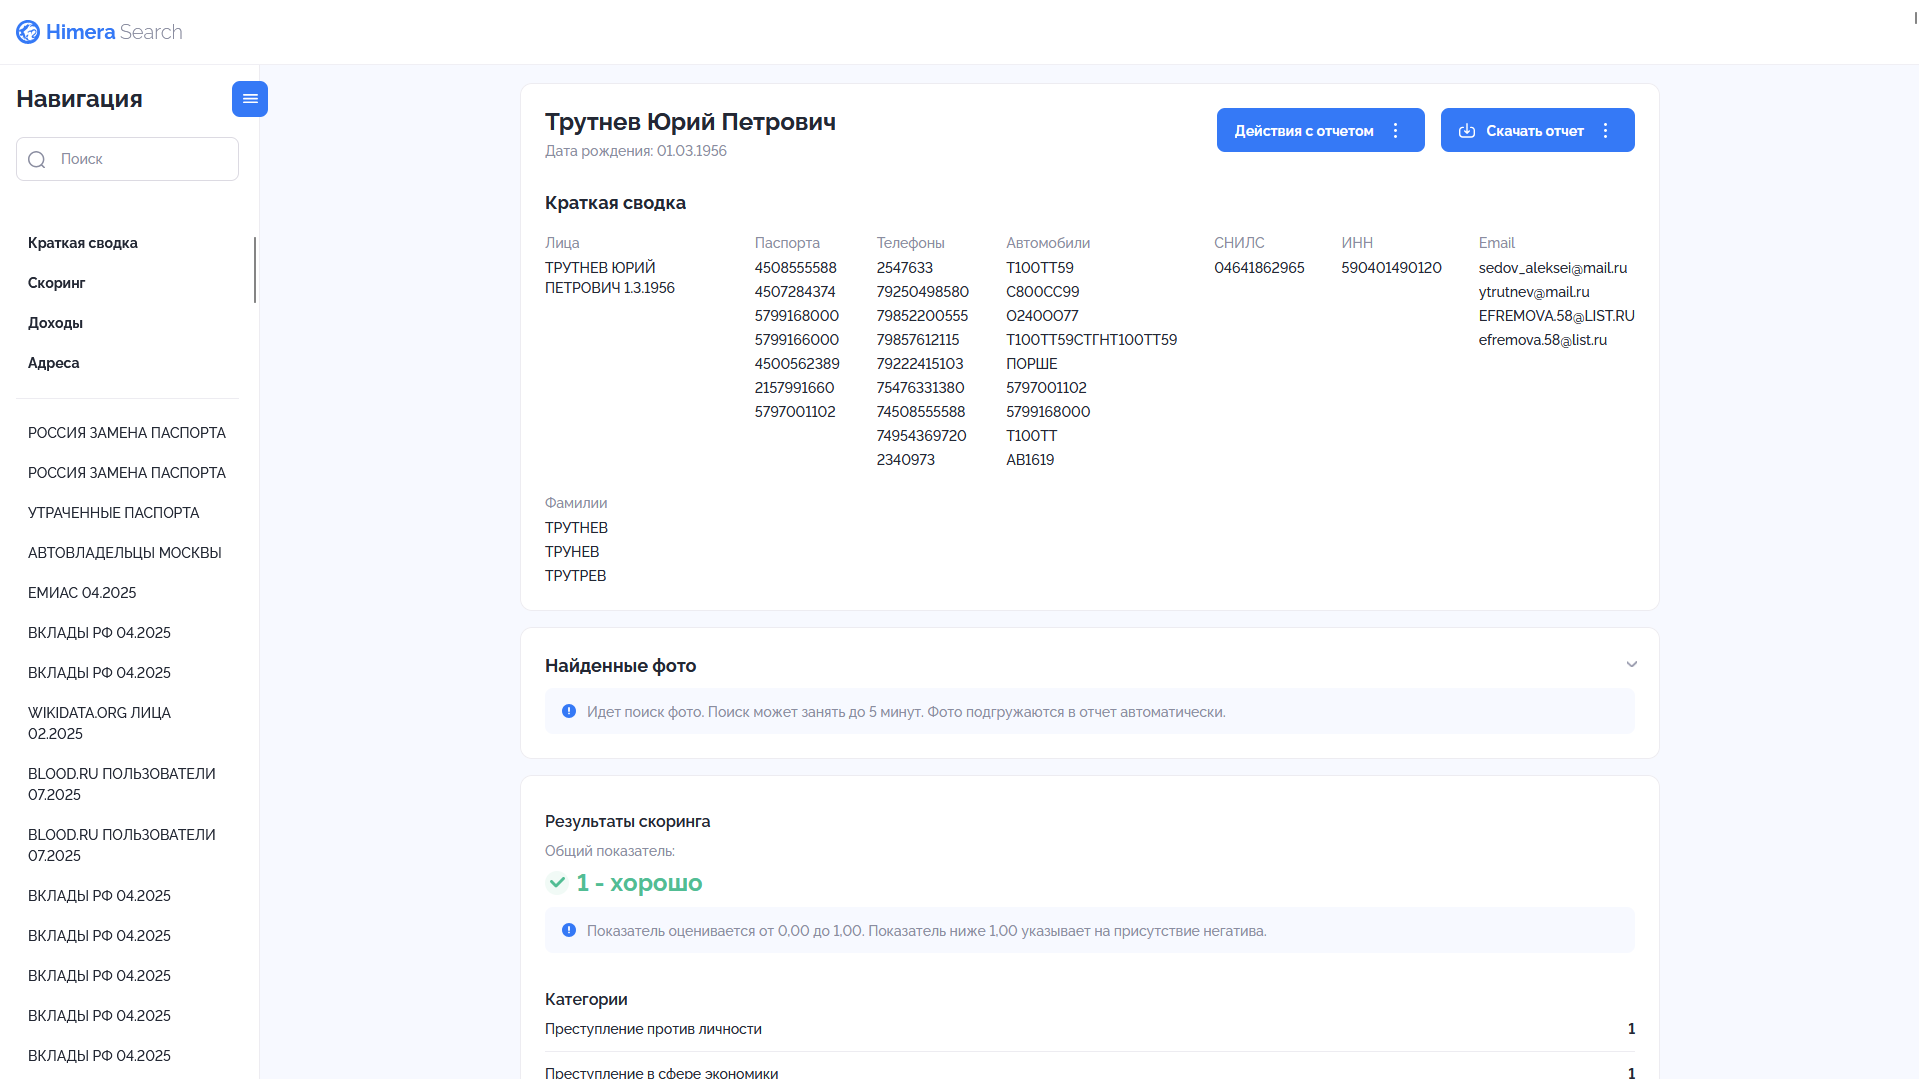
Task: Go to Доходы in navigation
Action: click(55, 323)
